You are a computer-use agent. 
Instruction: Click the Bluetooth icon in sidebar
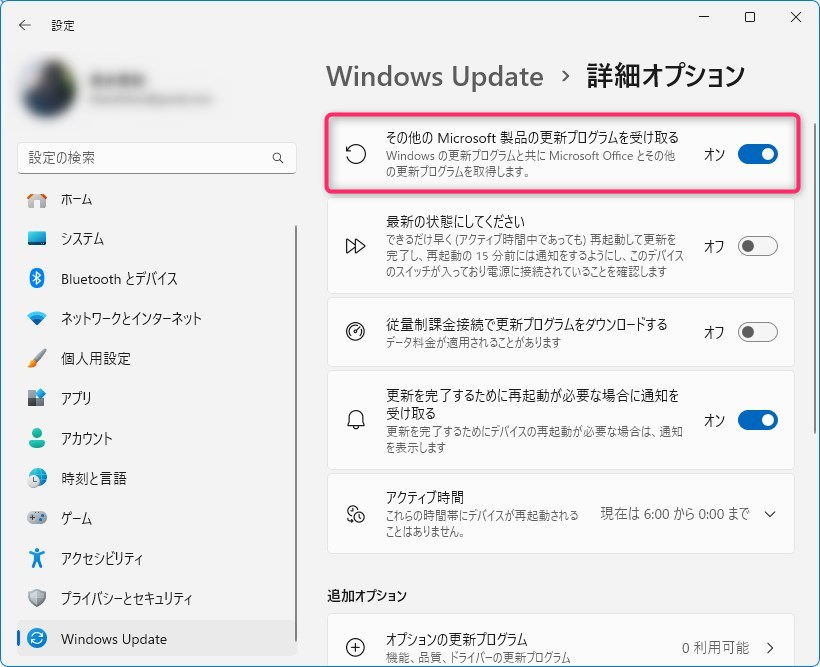tap(37, 279)
